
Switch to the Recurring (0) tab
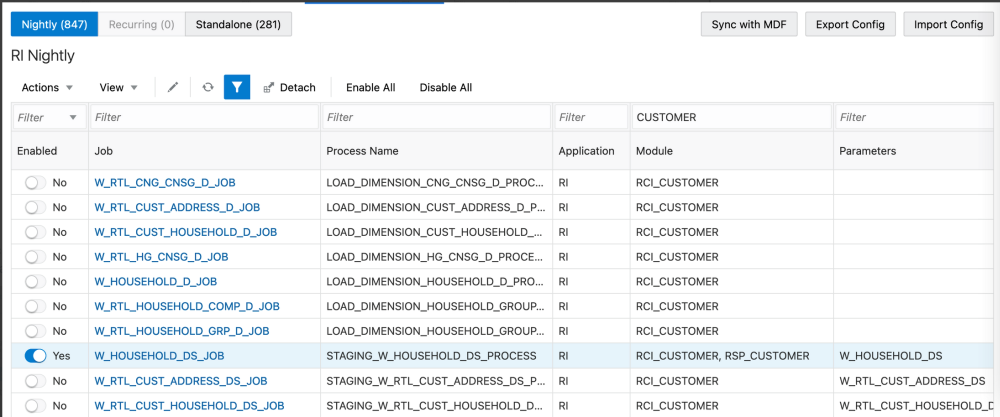point(142,24)
